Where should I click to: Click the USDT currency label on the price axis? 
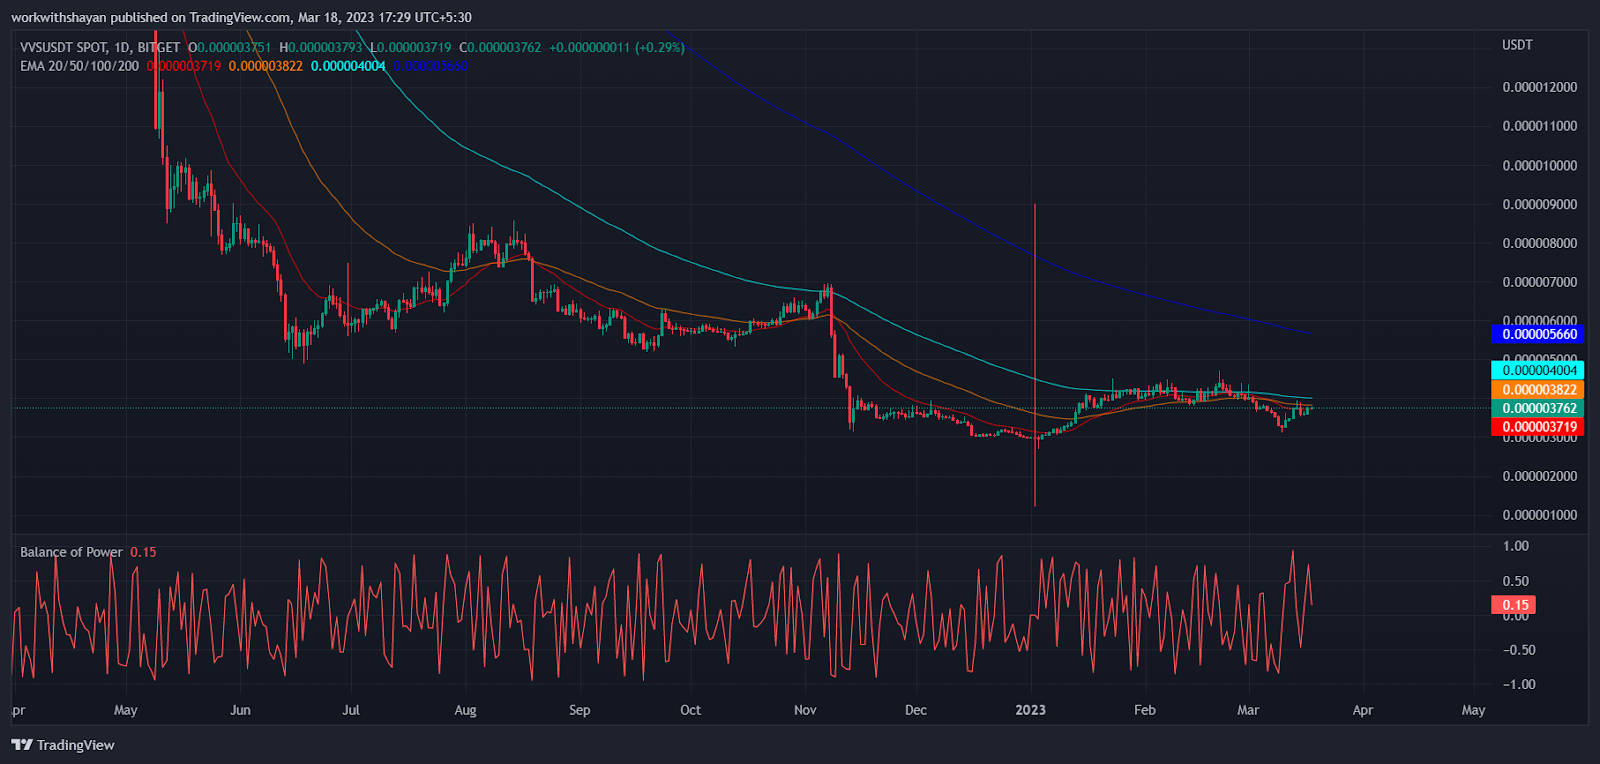click(1517, 45)
